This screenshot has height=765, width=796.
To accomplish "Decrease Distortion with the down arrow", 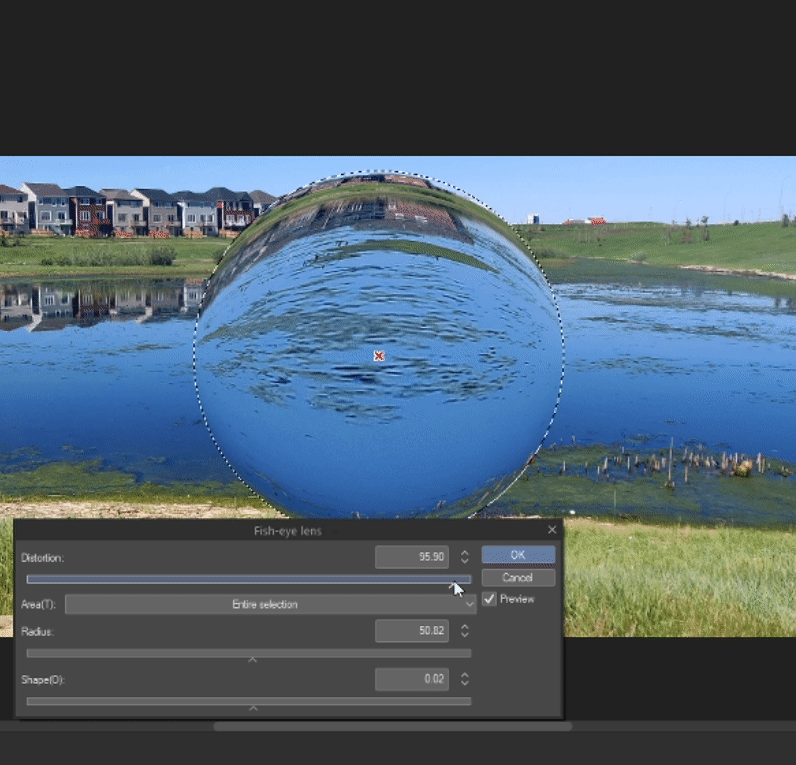I will [465, 562].
